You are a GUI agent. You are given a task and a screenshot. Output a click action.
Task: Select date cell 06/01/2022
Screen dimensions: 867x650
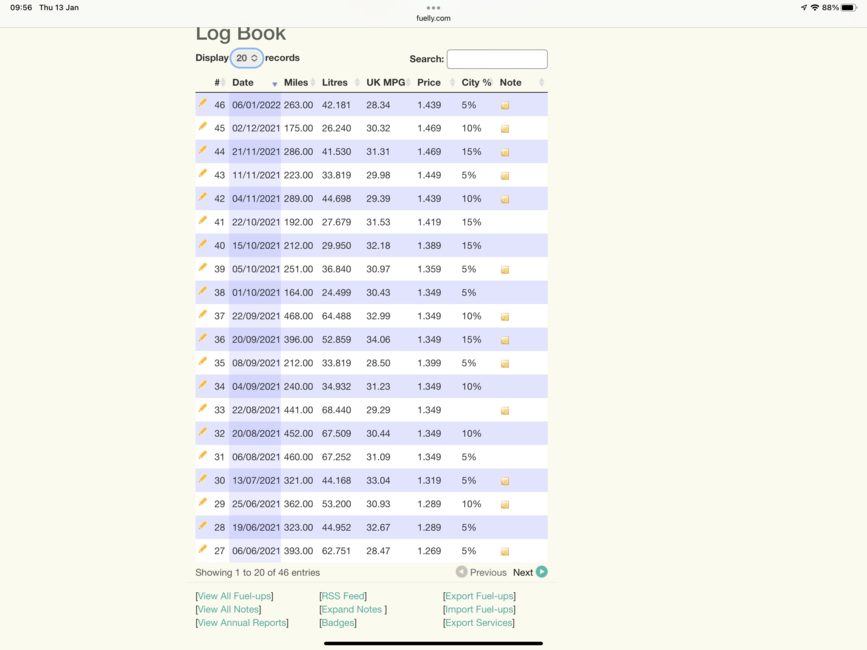256,105
